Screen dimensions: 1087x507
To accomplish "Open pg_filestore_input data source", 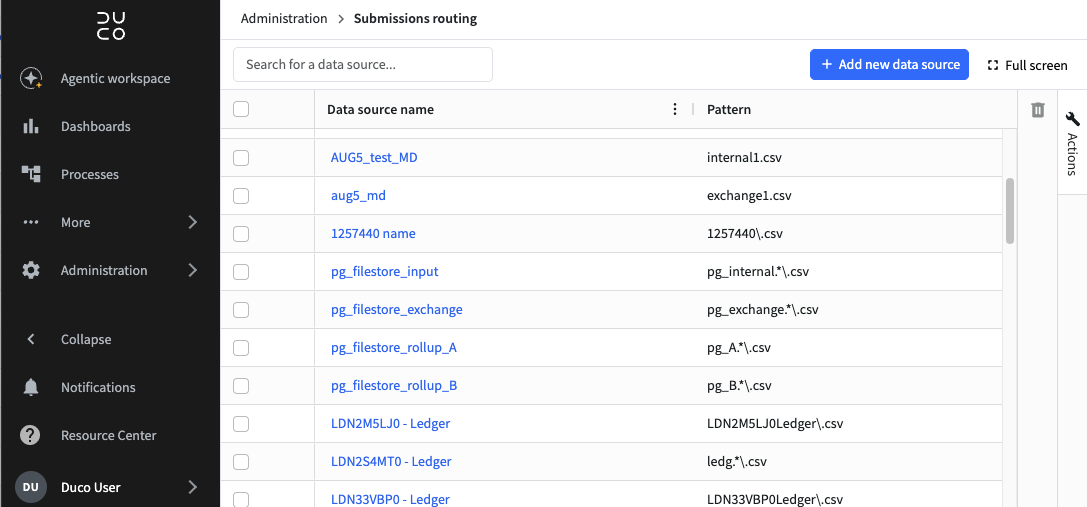I will point(385,272).
